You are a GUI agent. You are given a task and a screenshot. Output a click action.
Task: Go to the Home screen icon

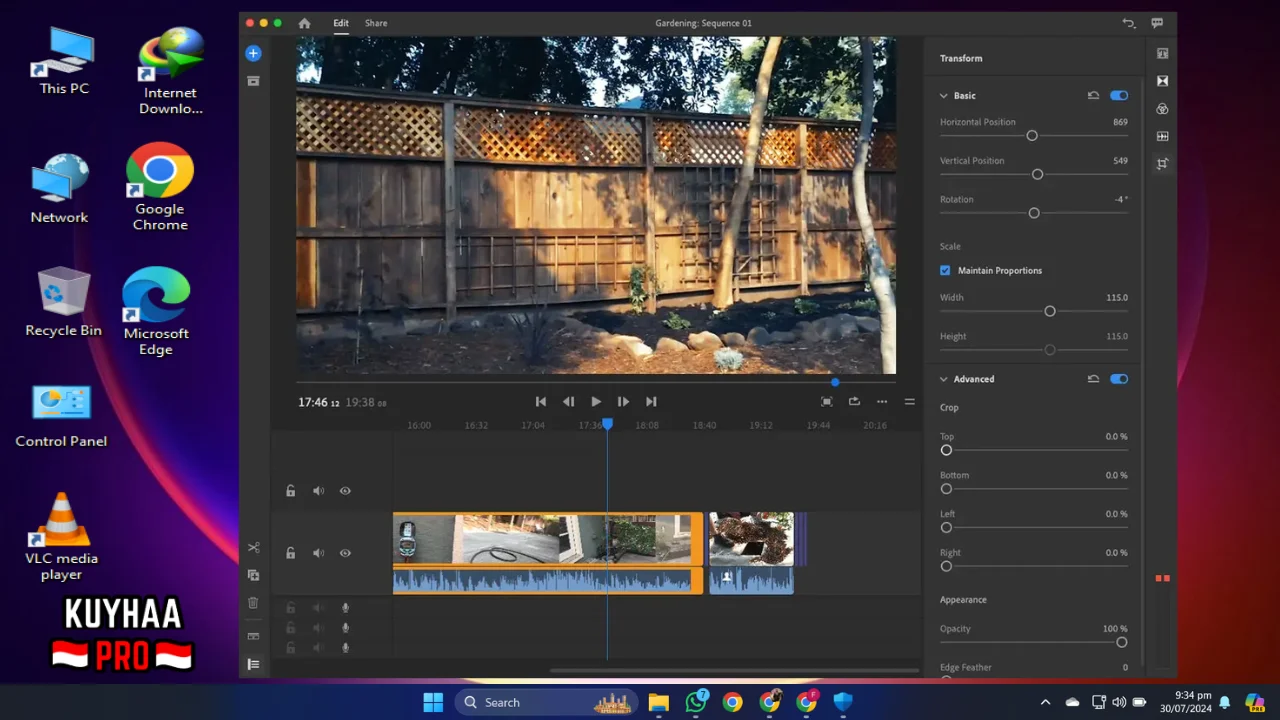point(304,23)
